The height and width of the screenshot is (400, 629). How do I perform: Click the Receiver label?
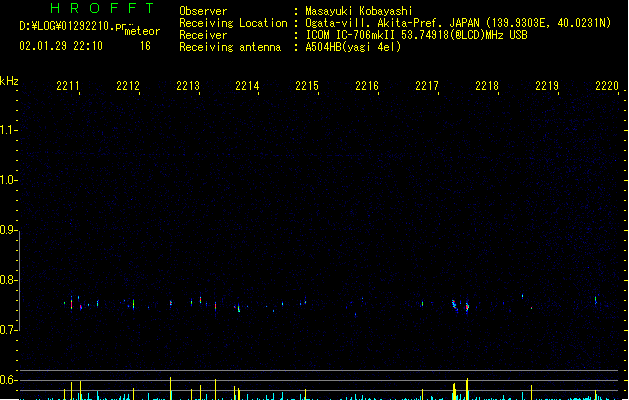[x=203, y=35]
